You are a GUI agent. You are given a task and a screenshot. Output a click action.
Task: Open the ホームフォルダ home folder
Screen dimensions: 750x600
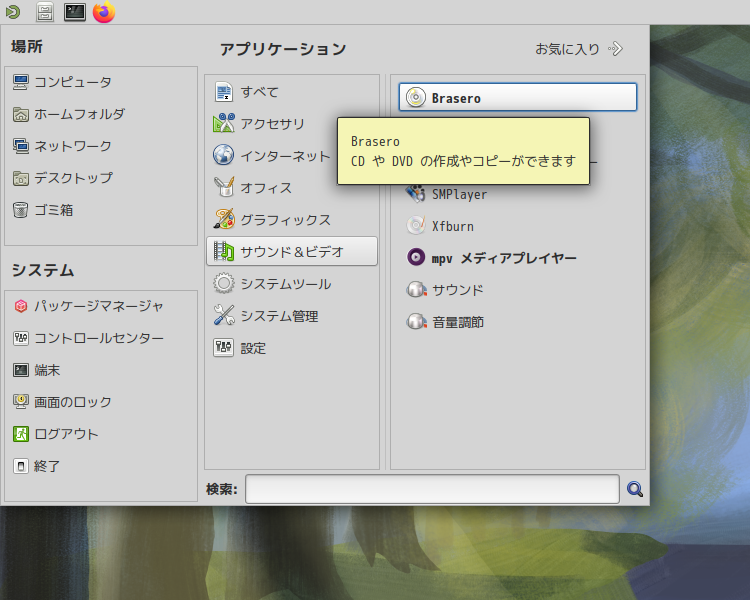[x=69, y=114]
